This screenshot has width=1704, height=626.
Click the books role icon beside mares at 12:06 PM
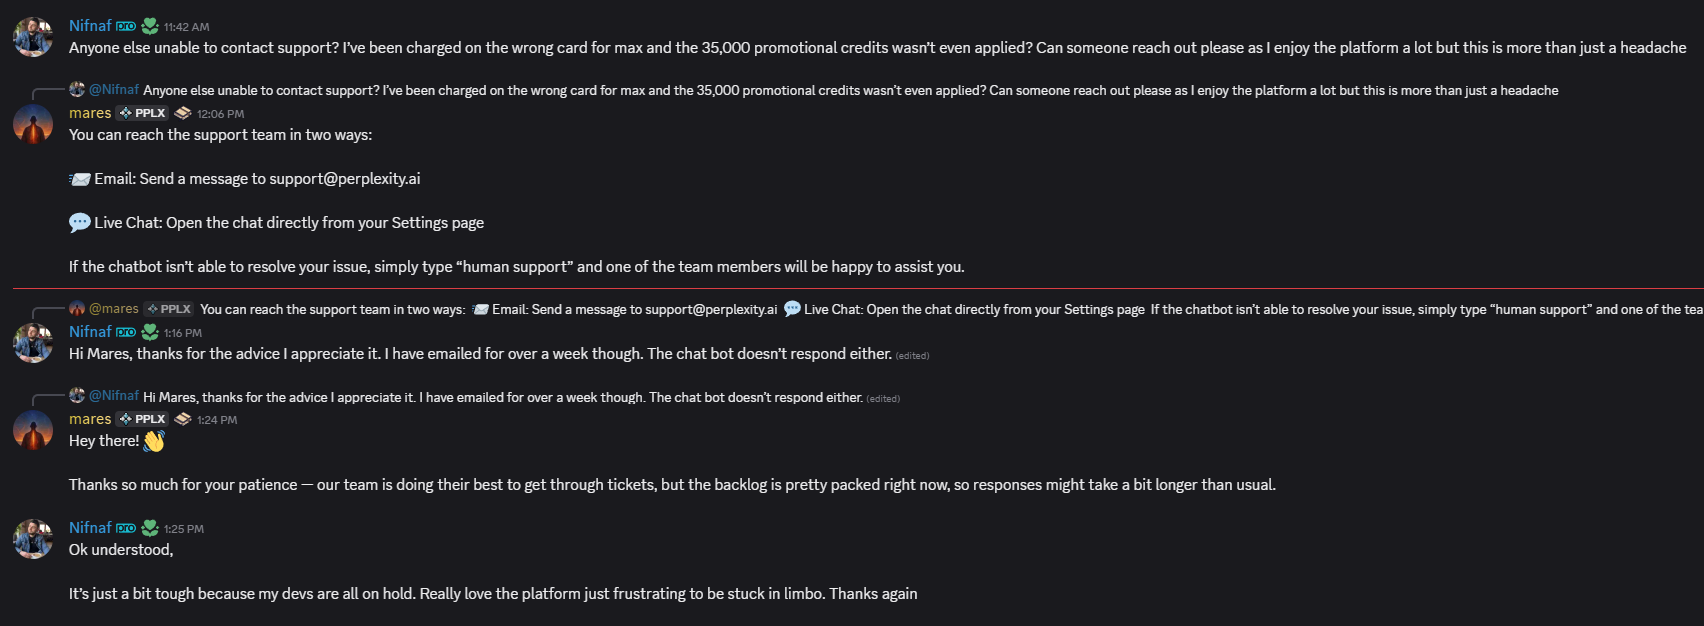click(x=183, y=113)
